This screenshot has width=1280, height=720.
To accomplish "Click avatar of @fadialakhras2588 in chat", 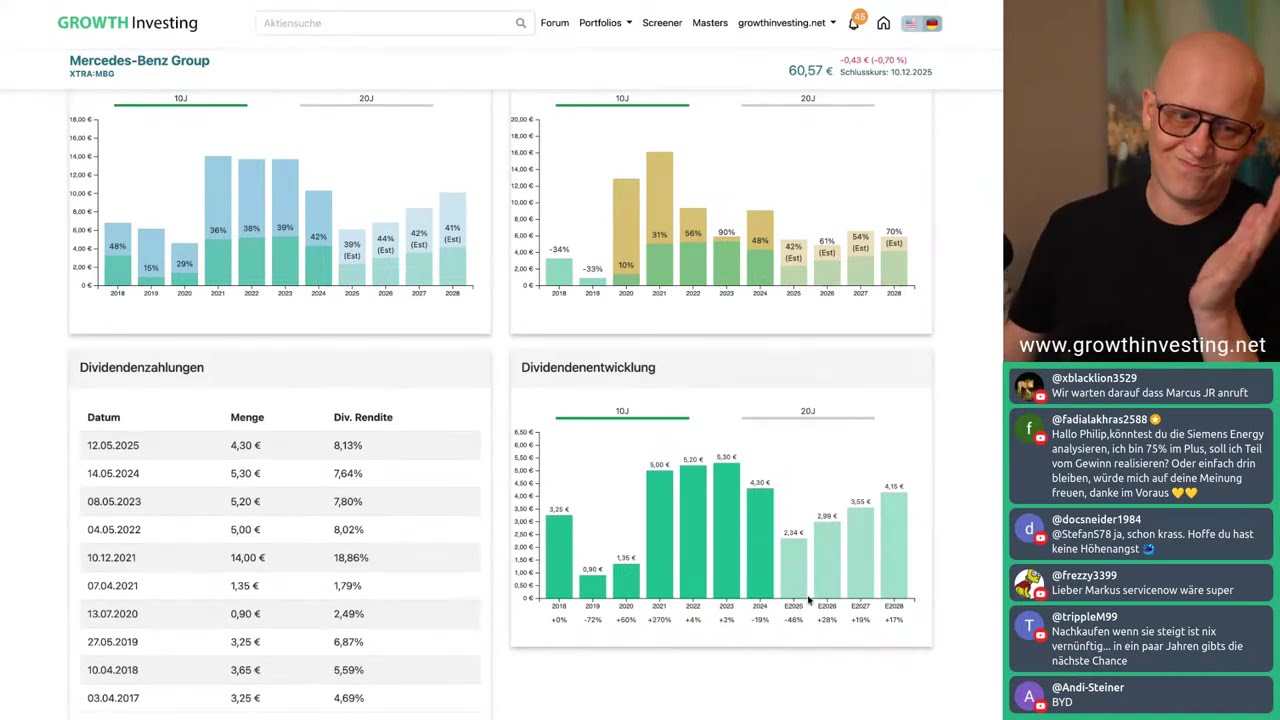I will pyautogui.click(x=1028, y=428).
